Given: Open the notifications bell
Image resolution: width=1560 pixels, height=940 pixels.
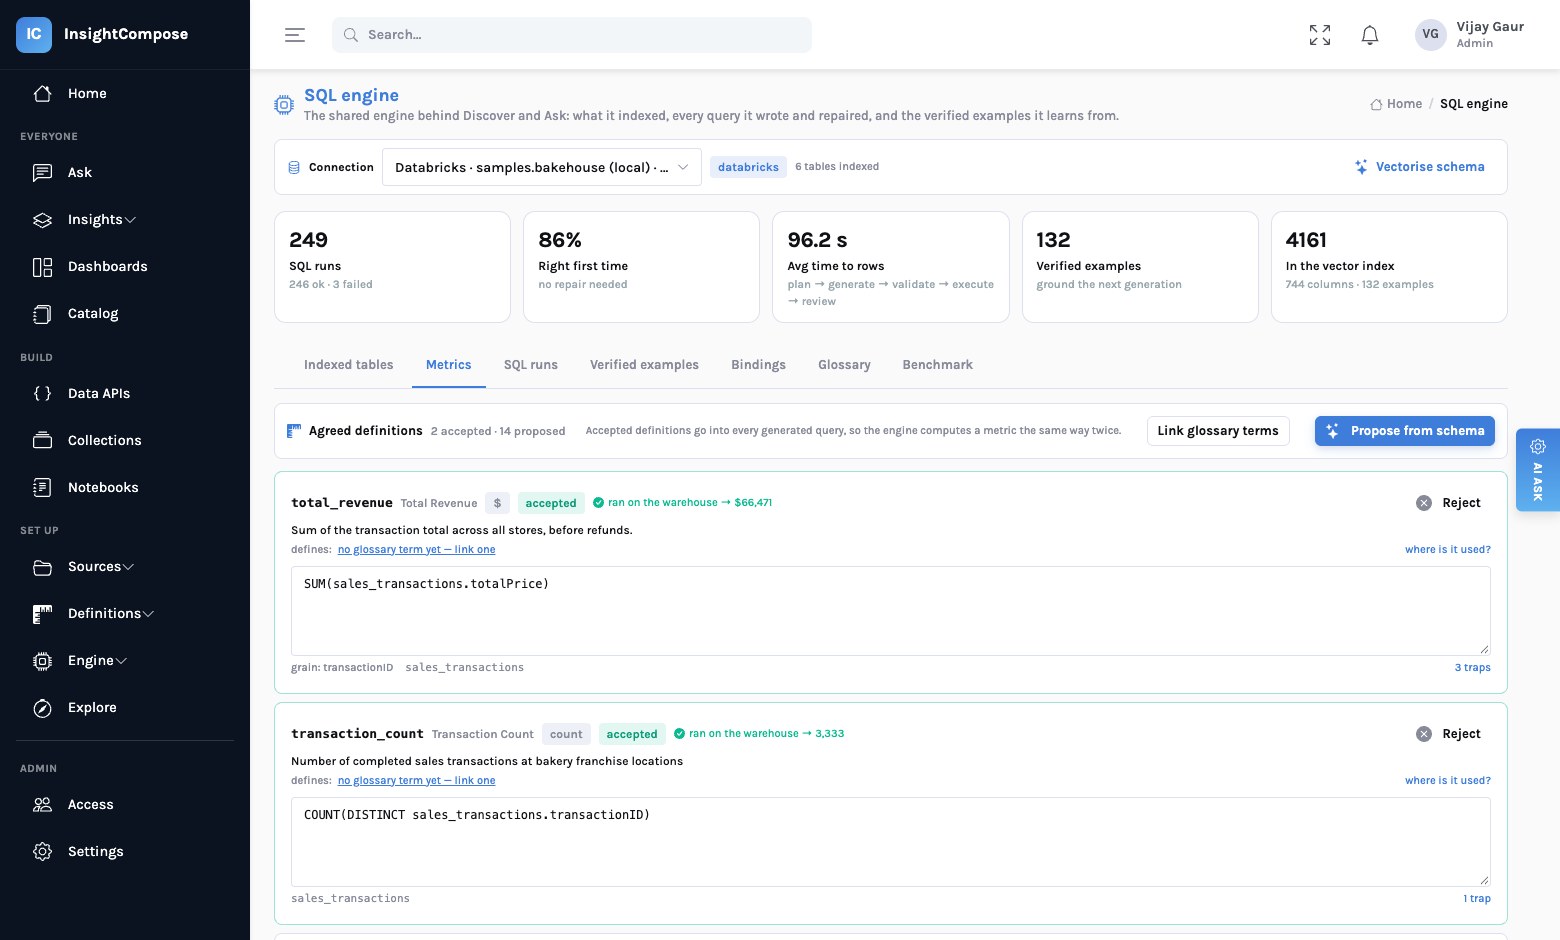Looking at the screenshot, I should (1370, 35).
